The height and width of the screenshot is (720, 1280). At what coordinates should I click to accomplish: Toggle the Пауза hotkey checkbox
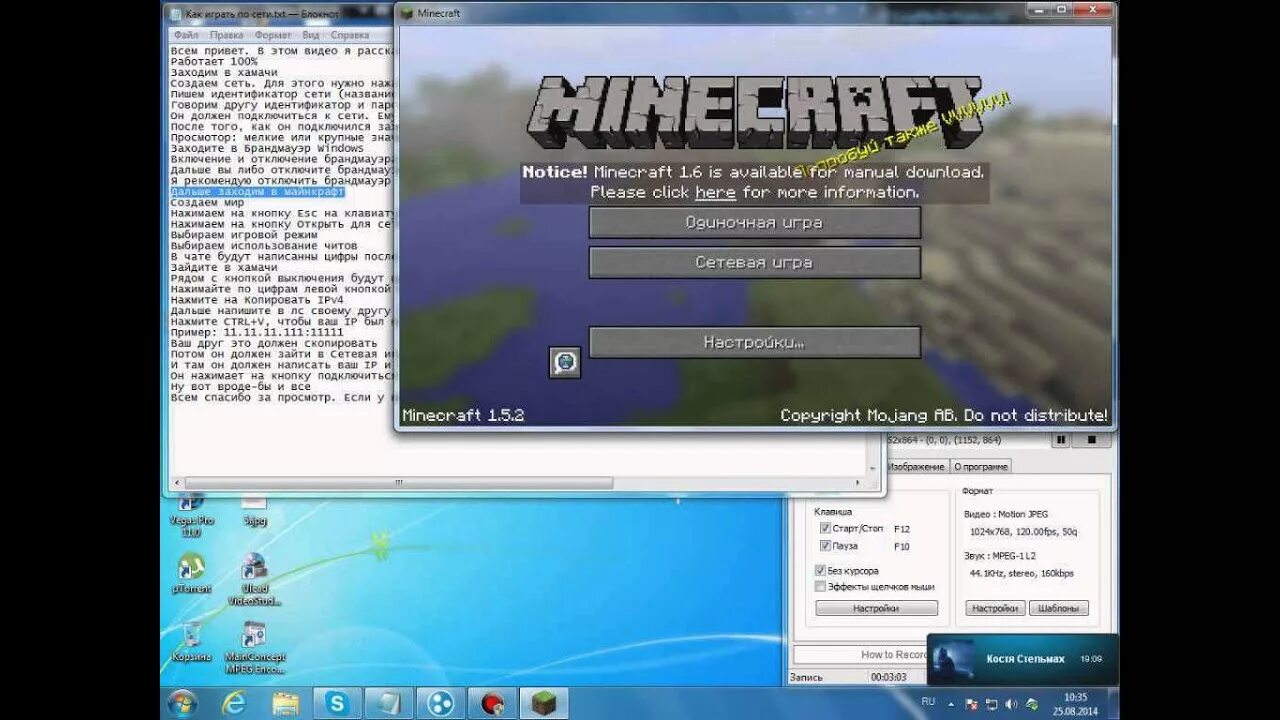[825, 546]
